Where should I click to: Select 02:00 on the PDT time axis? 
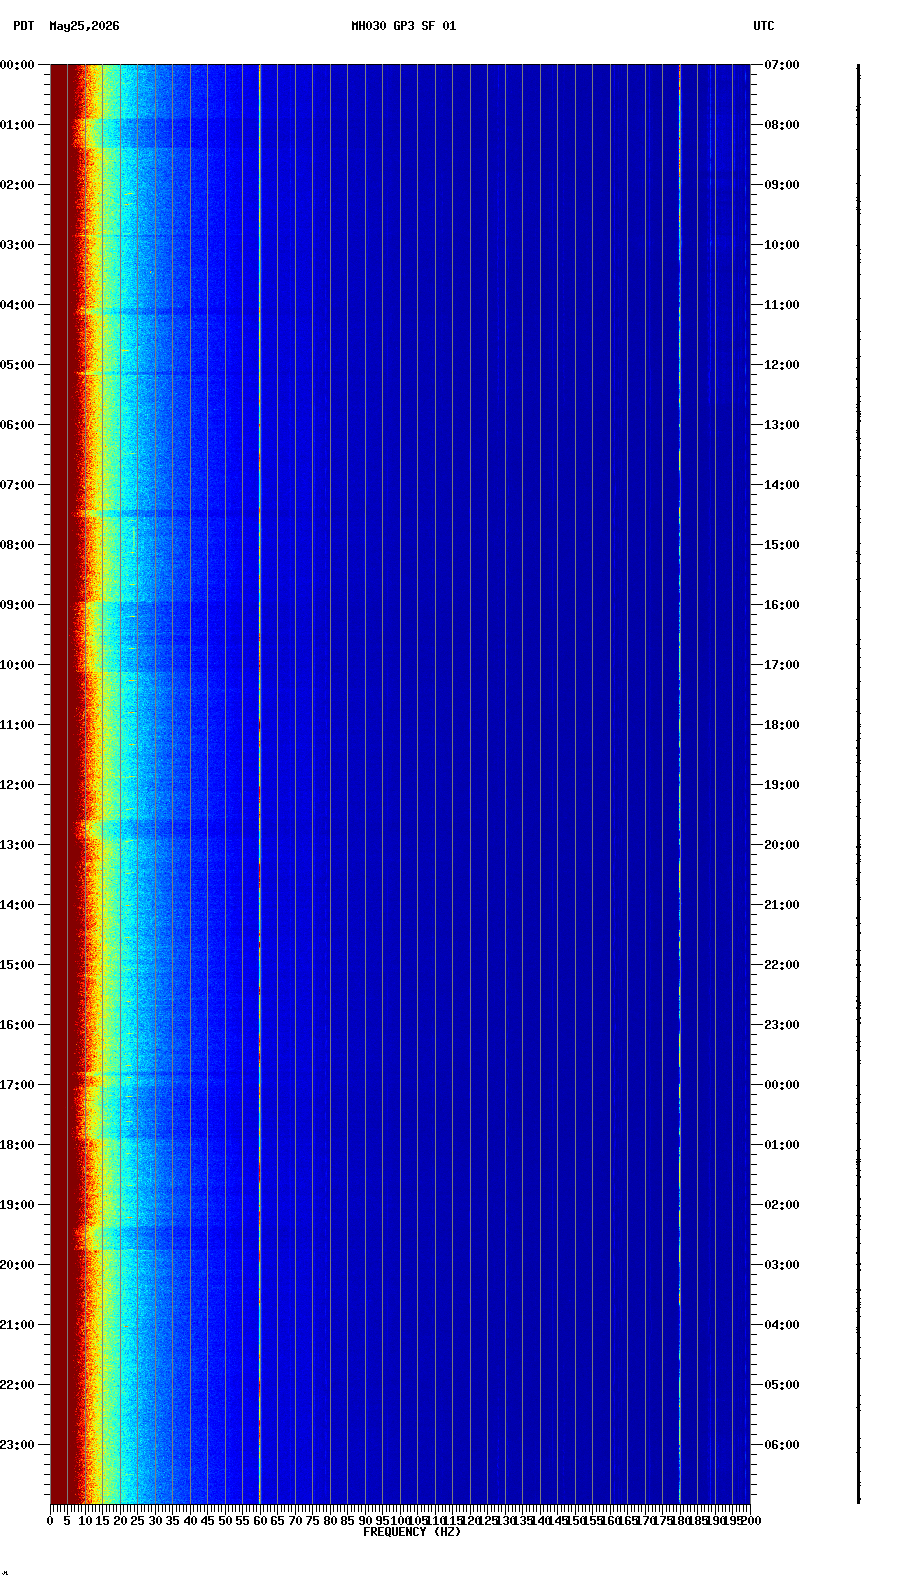point(17,185)
